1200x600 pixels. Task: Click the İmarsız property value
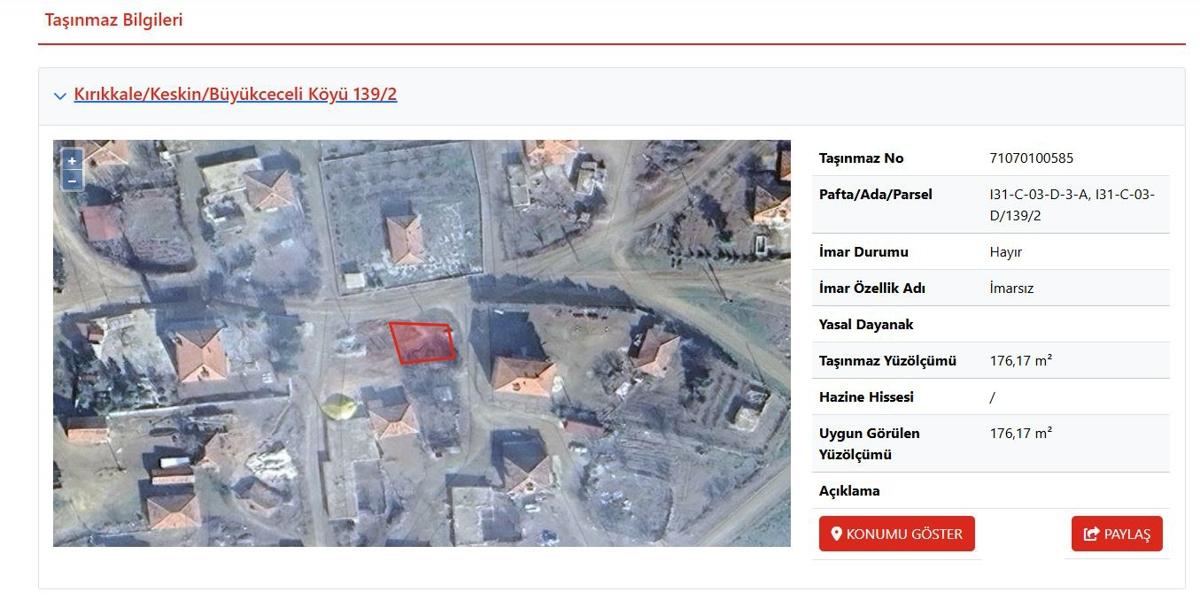pos(1011,288)
